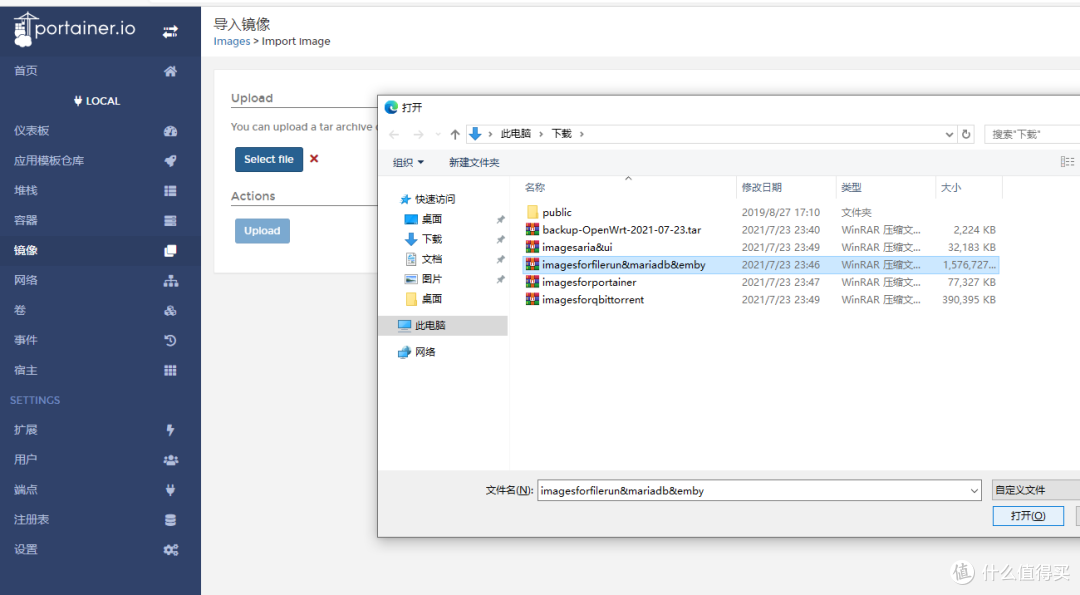Expand the recent locations dropdown arrow
This screenshot has height=595, width=1080.
pyautogui.click(x=438, y=134)
